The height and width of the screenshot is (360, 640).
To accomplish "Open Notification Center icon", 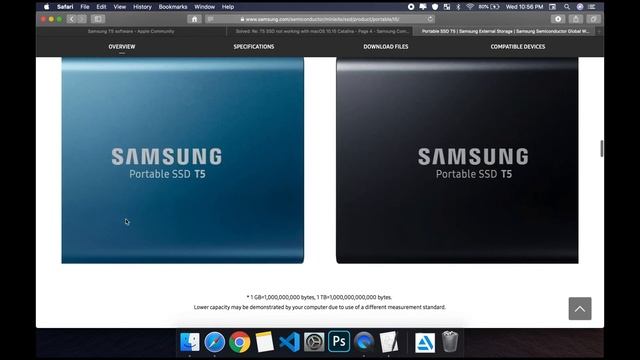I will point(591,7).
